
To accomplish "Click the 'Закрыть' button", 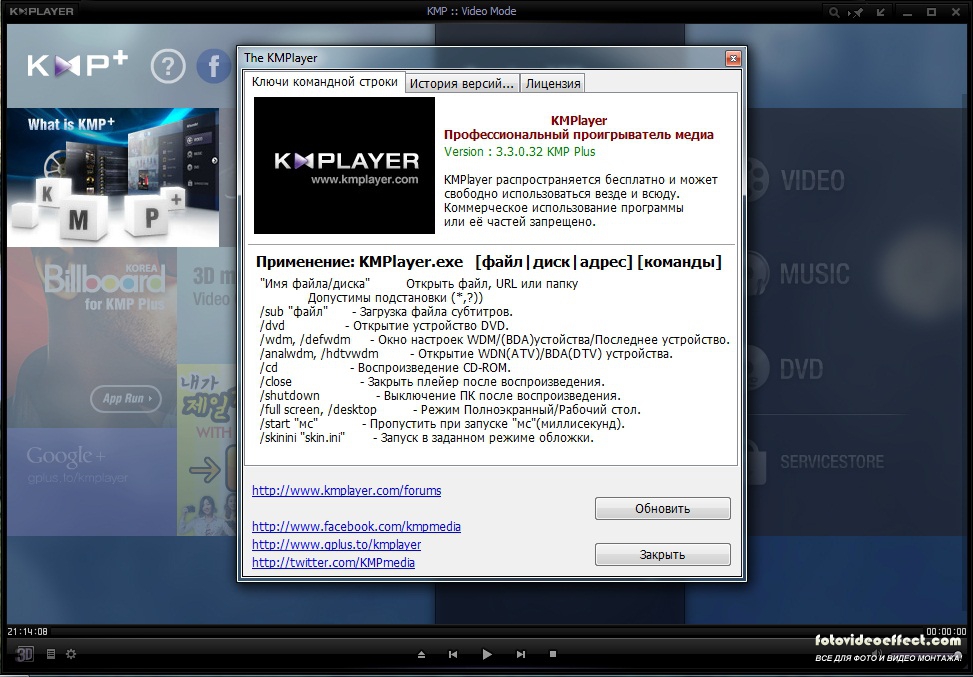I will point(663,555).
